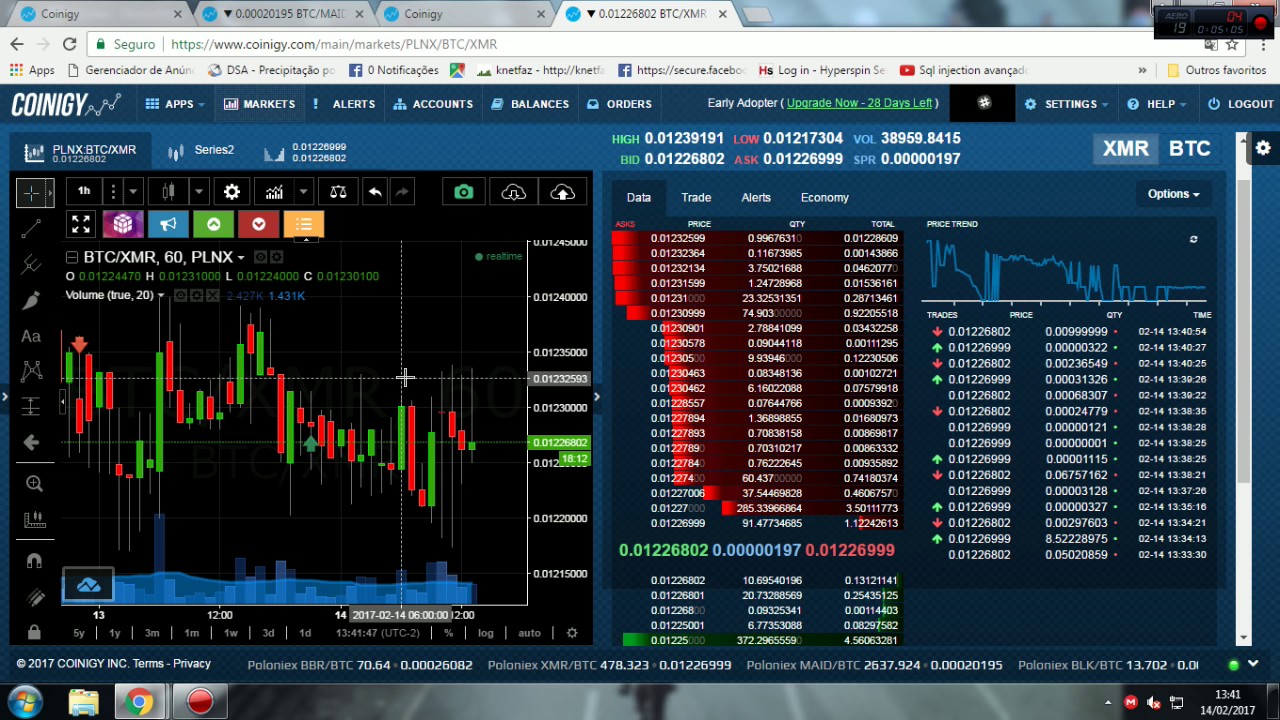This screenshot has width=1280, height=720.
Task: Toggle visibility of BTC/XMR series
Action: point(260,257)
